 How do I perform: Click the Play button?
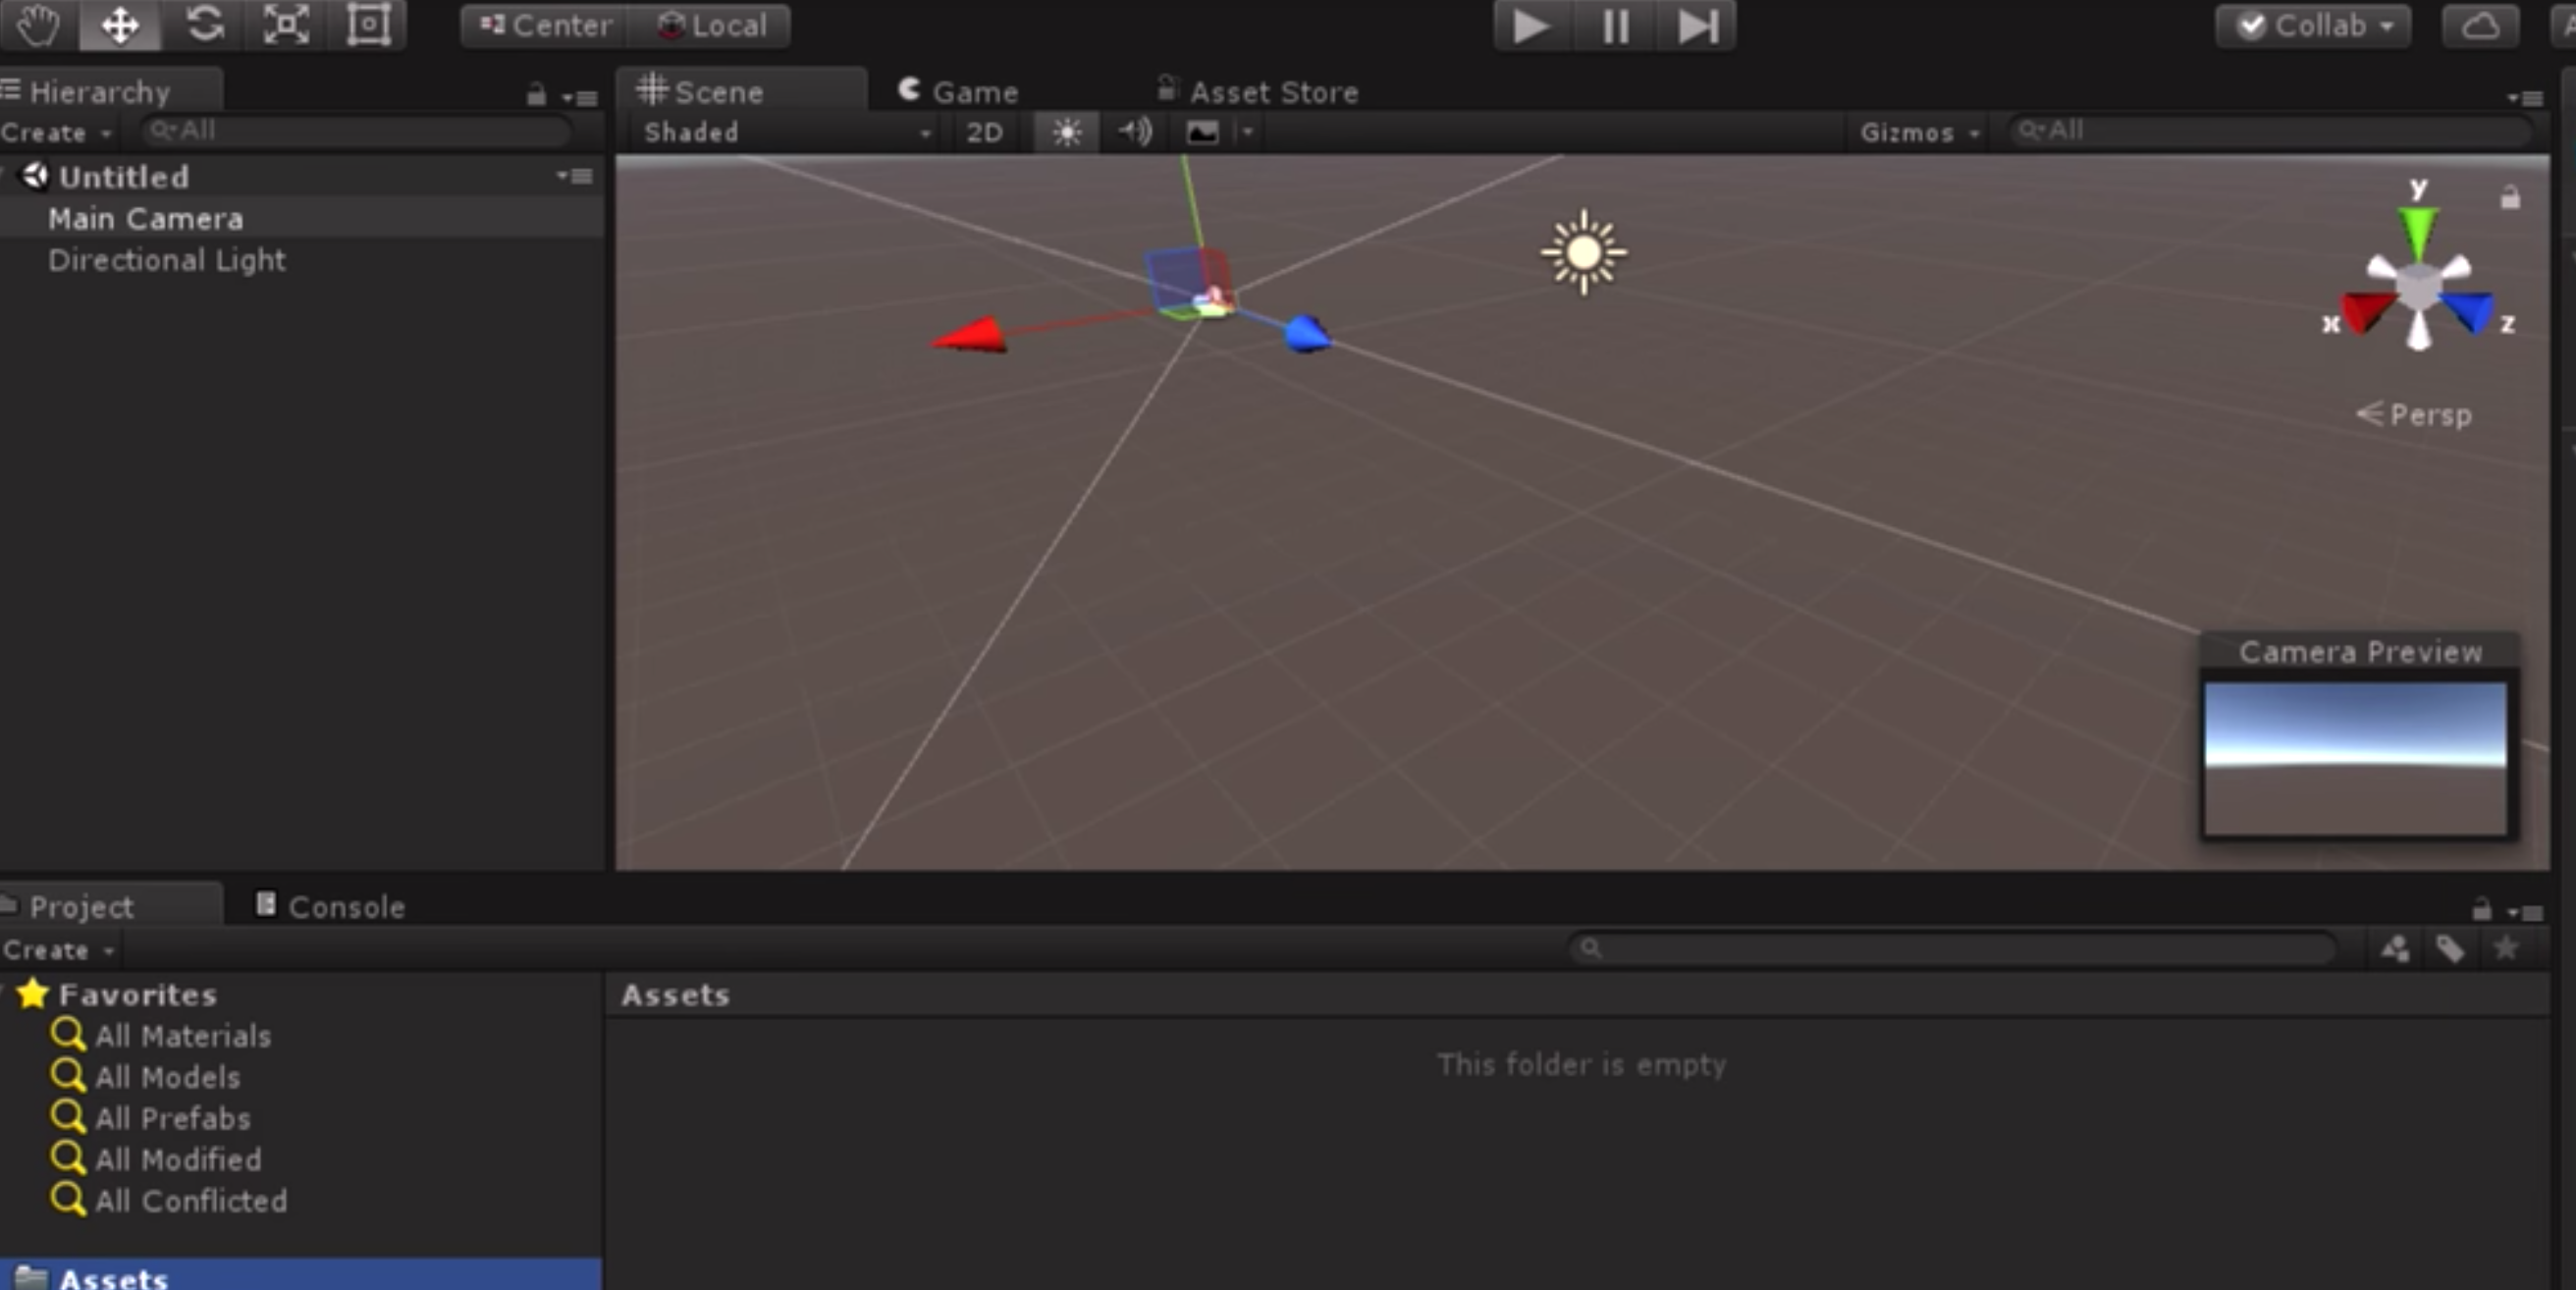[1530, 26]
